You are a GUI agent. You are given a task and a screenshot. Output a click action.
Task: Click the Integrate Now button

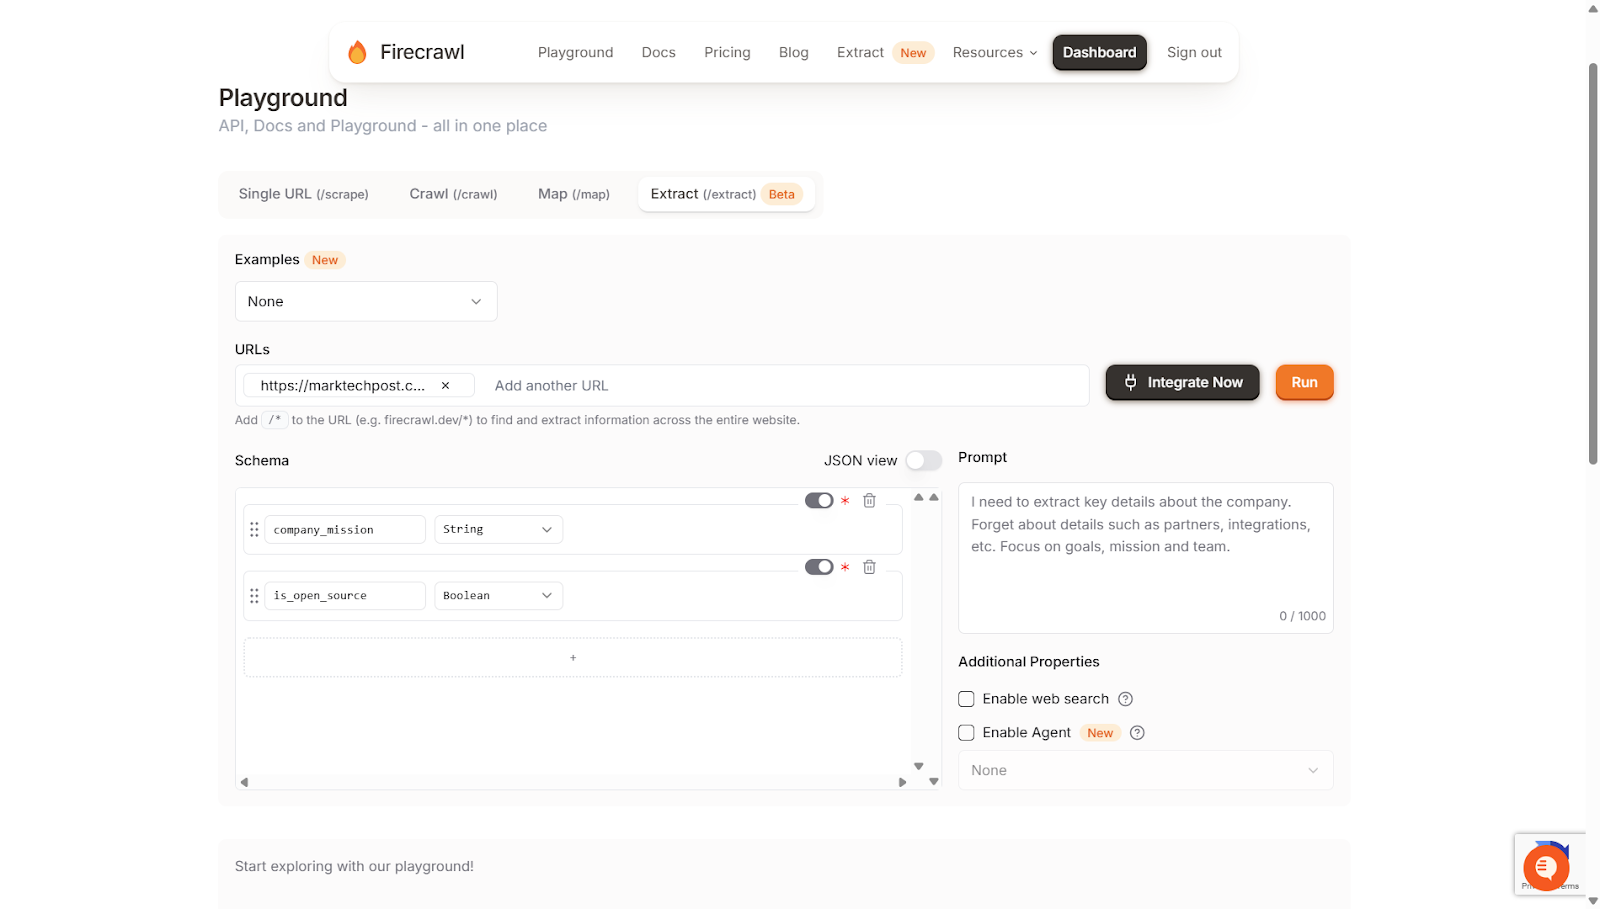click(x=1183, y=383)
